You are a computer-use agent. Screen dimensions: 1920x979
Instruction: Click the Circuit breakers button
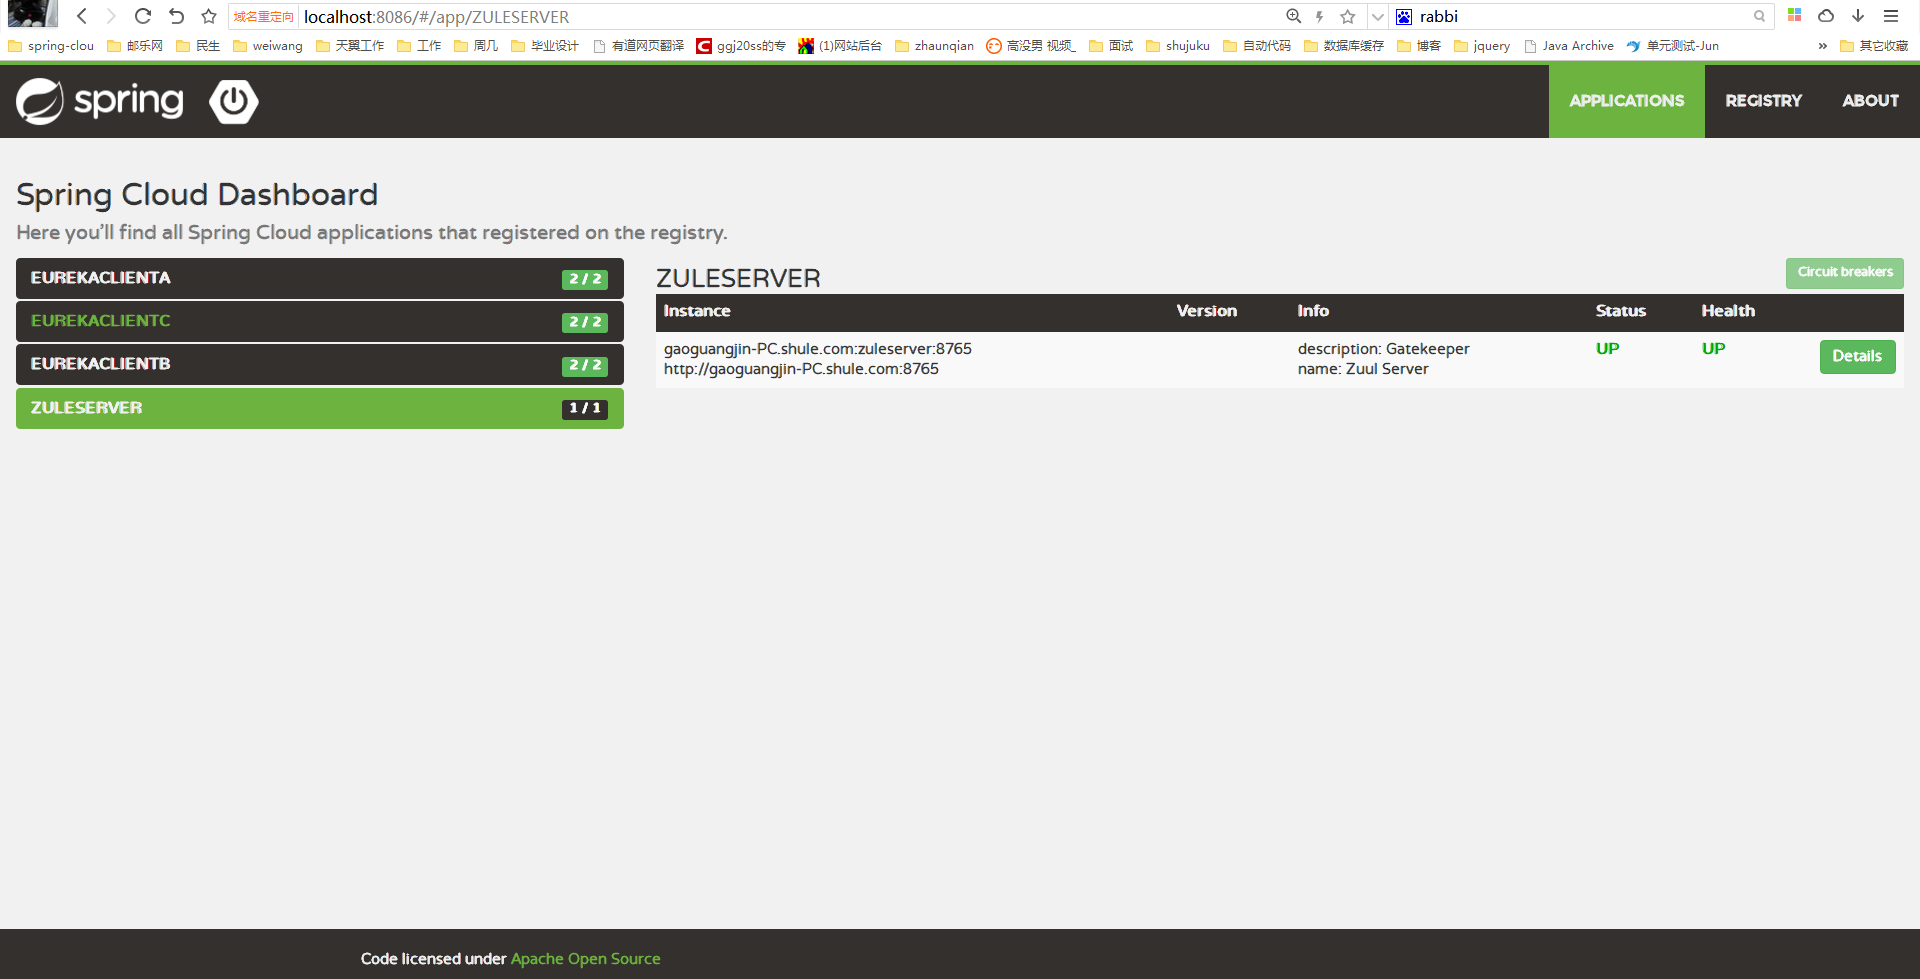(1844, 272)
